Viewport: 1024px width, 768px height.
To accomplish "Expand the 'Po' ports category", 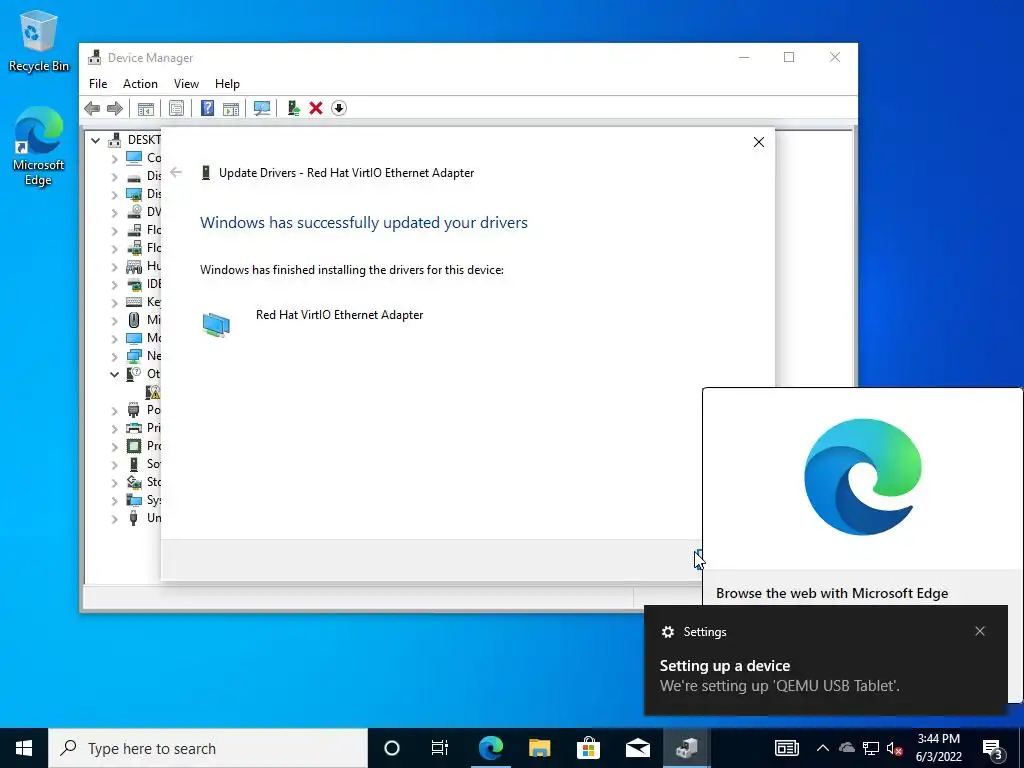I will click(114, 410).
